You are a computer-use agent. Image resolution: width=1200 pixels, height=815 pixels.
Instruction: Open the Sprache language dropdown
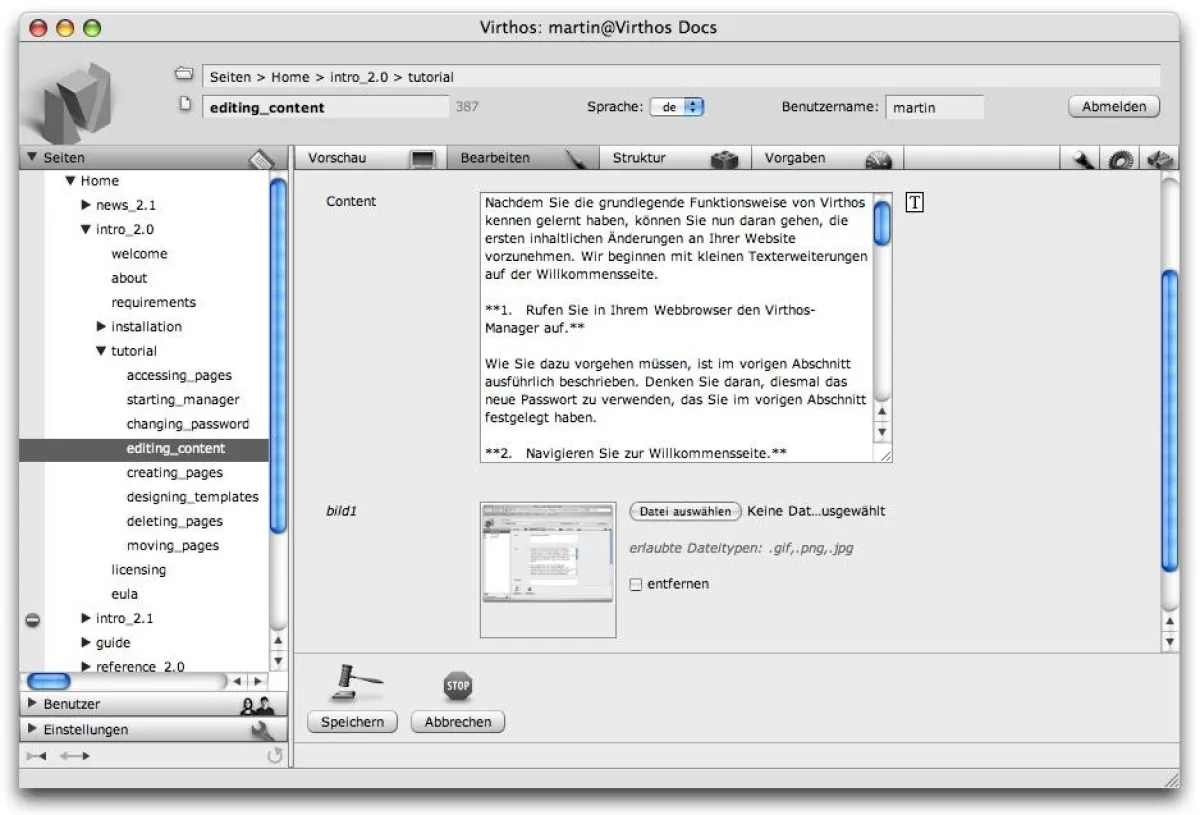pos(678,107)
